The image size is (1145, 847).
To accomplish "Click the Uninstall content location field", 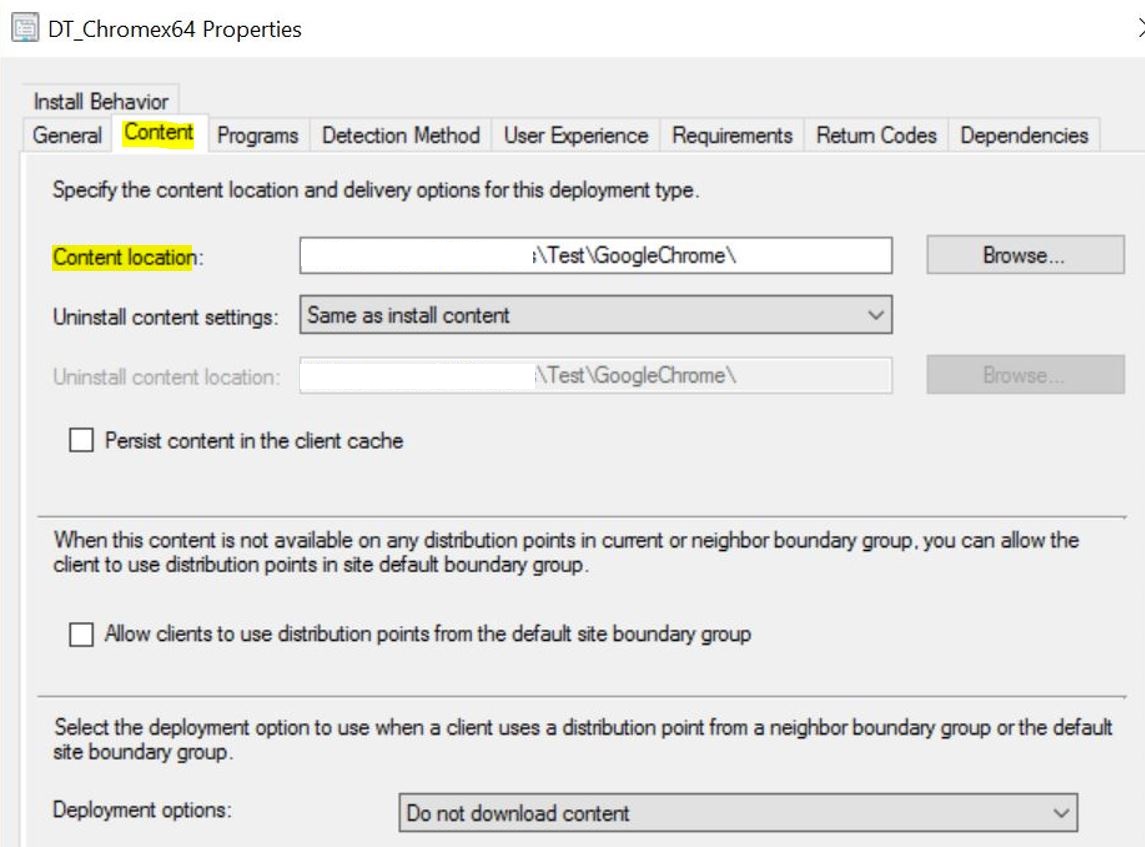I will click(595, 376).
